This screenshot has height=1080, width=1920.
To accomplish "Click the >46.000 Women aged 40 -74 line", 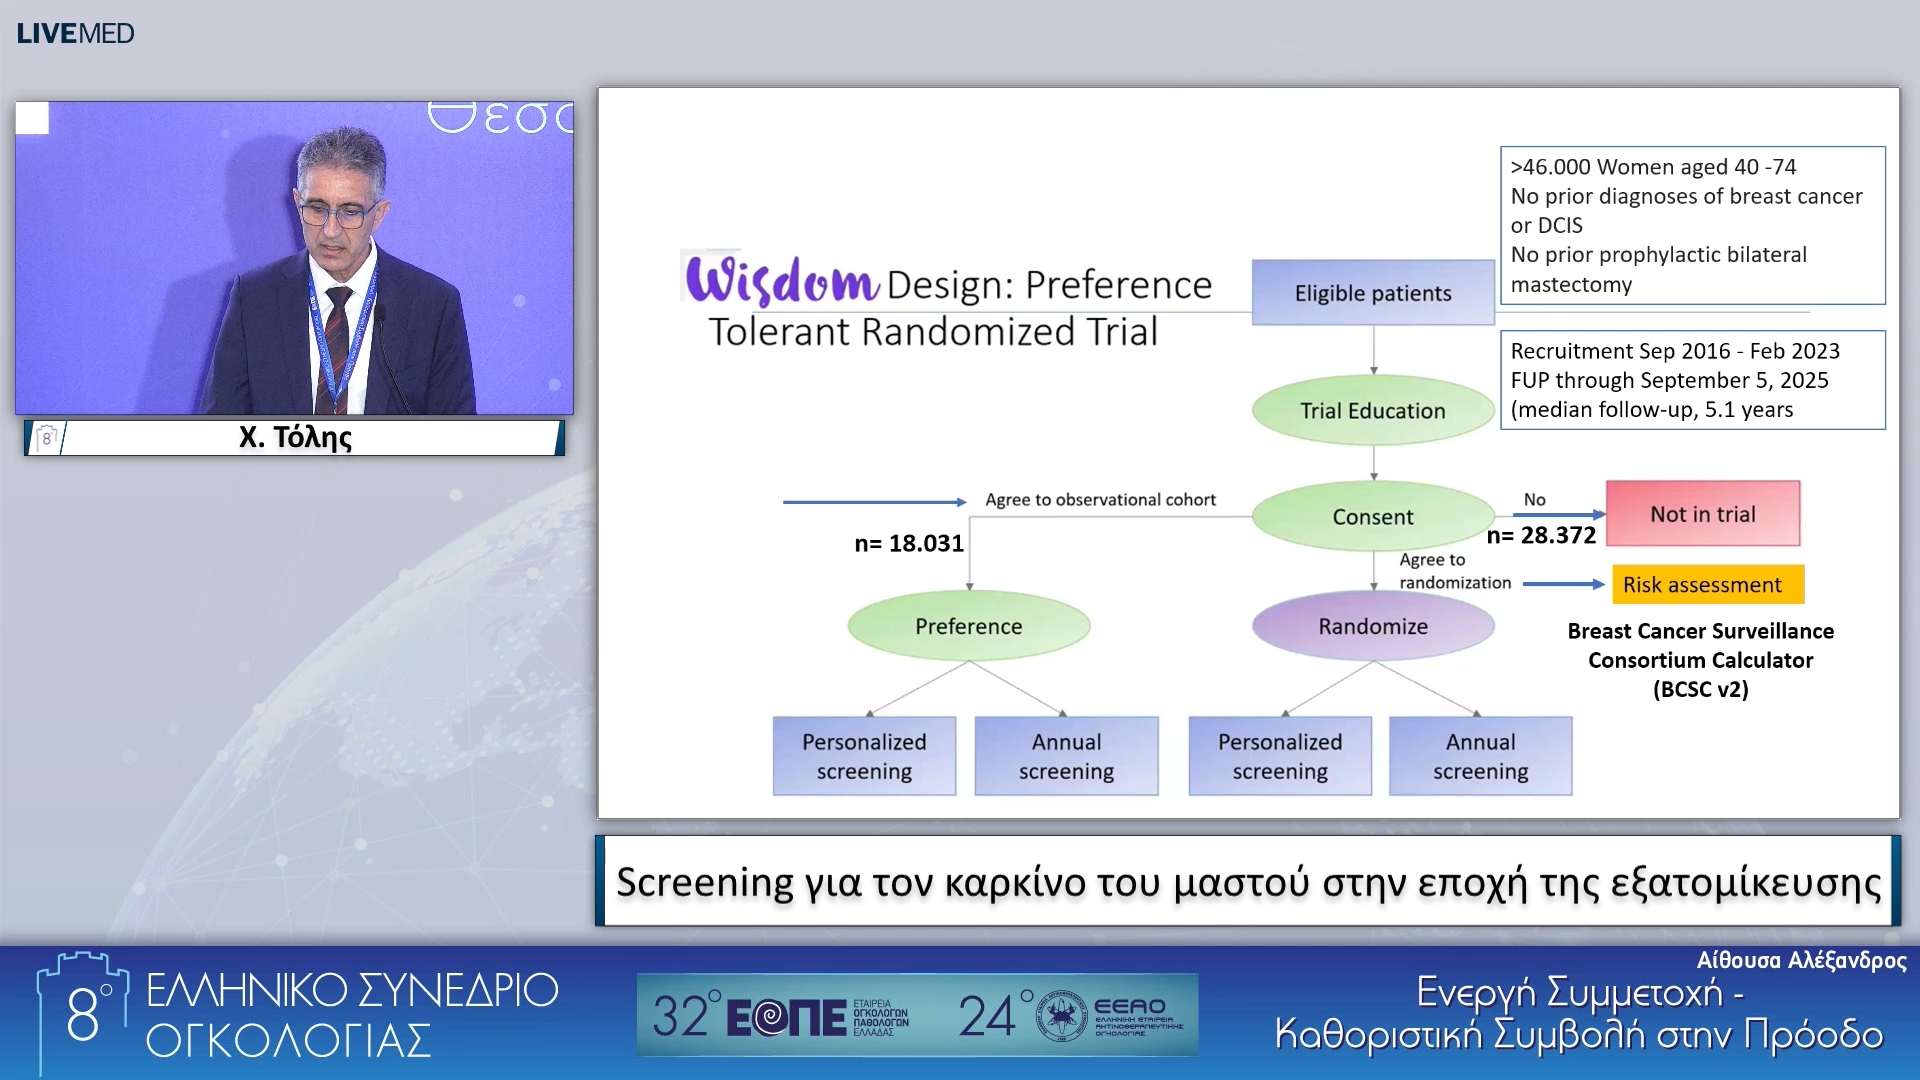I will pyautogui.click(x=1653, y=167).
